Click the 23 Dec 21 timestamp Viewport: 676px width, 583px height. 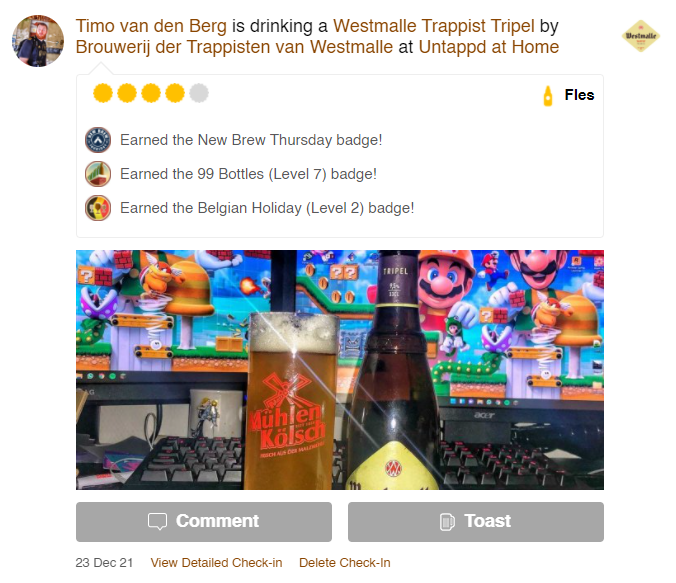(104, 563)
